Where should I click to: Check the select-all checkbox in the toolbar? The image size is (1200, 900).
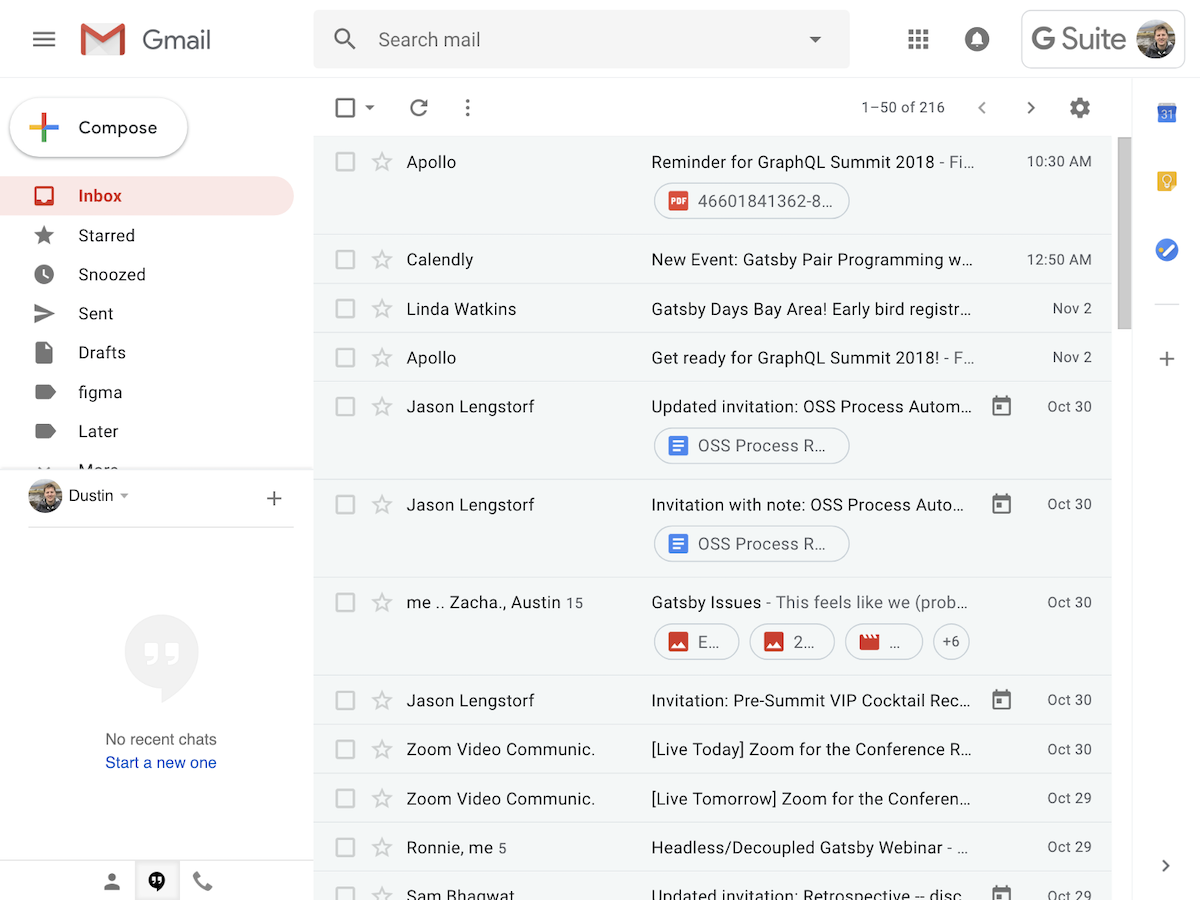tap(345, 107)
